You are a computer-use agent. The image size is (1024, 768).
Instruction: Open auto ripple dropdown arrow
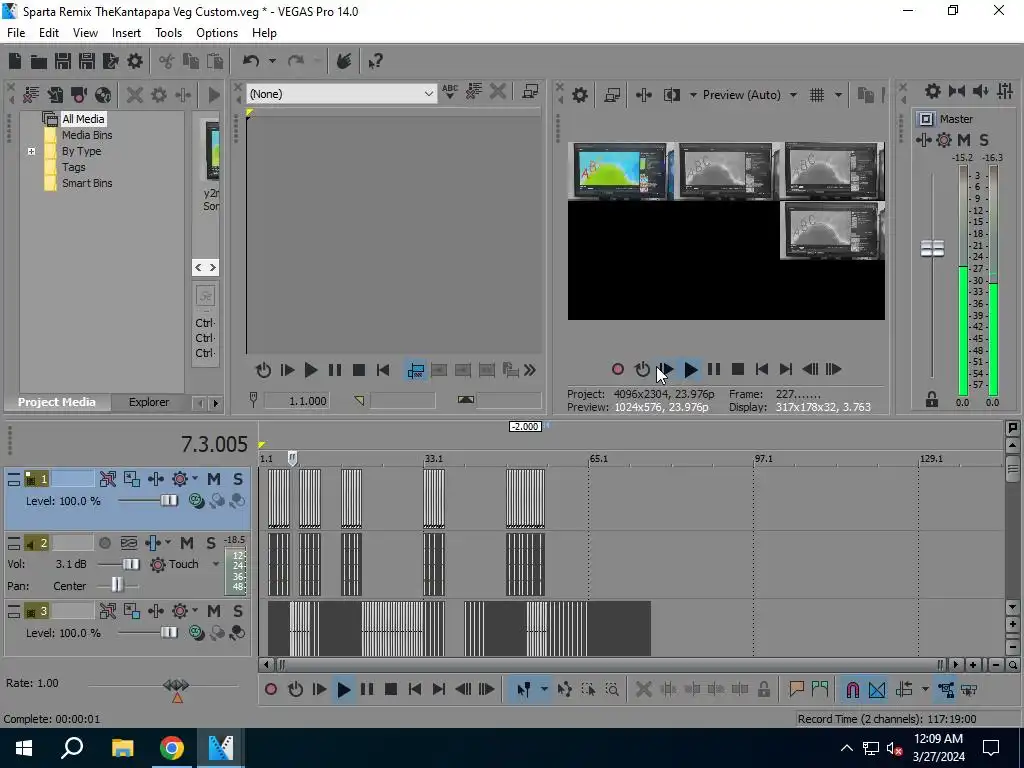(925, 689)
